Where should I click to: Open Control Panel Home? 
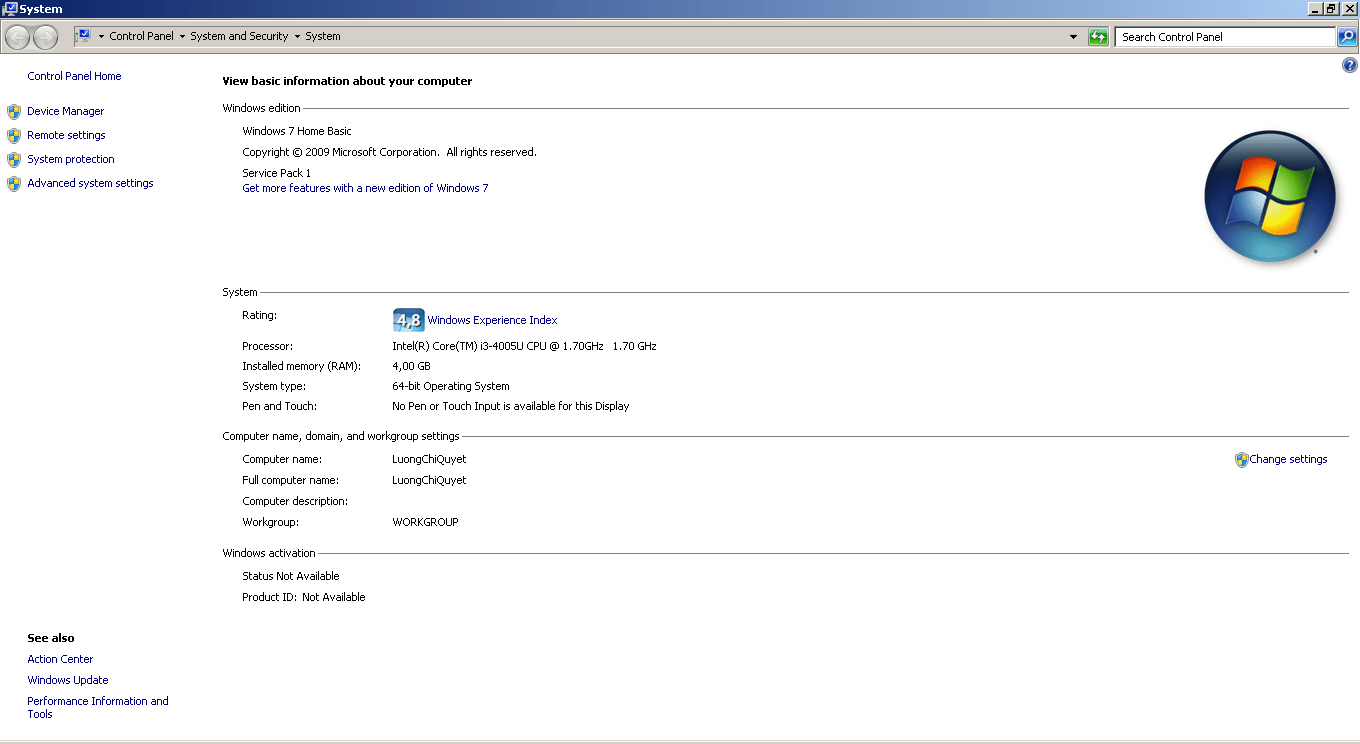point(74,76)
